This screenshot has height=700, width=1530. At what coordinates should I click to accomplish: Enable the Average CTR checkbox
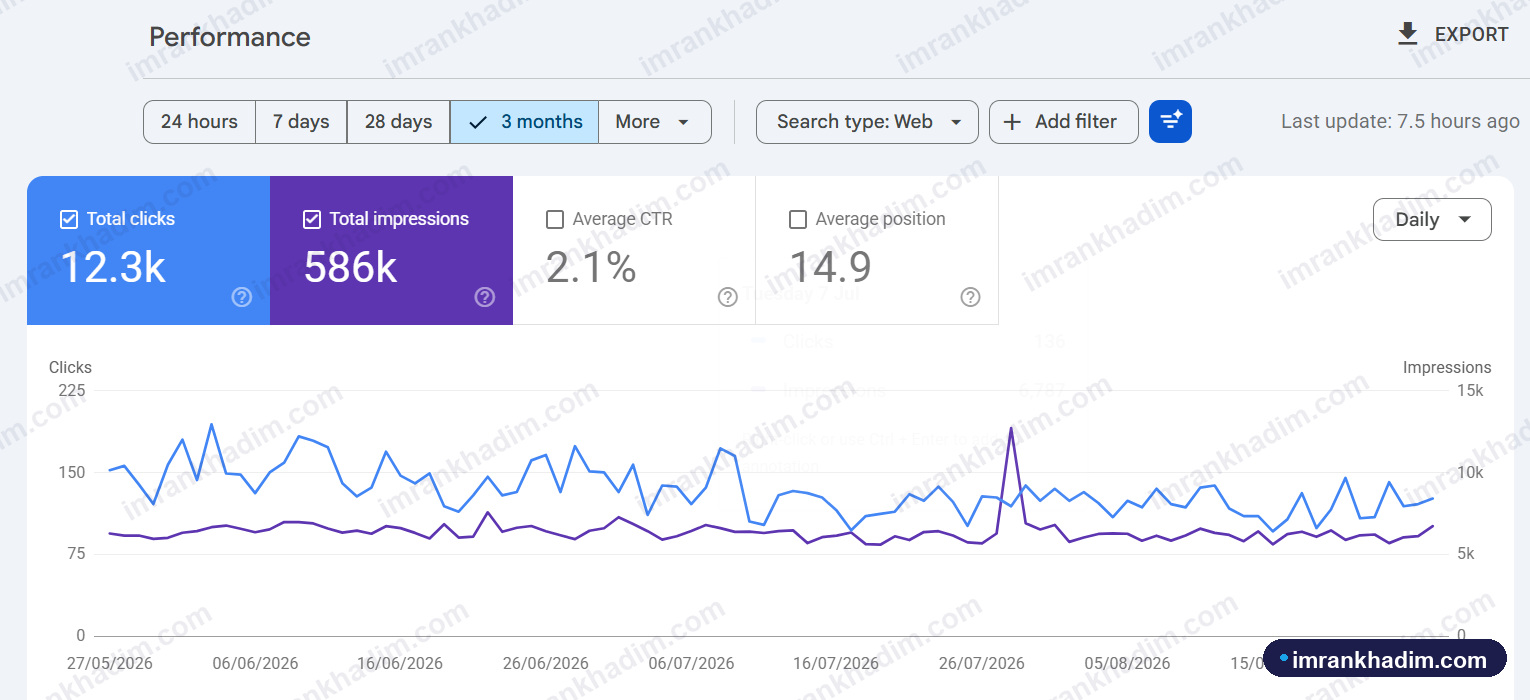pos(555,219)
